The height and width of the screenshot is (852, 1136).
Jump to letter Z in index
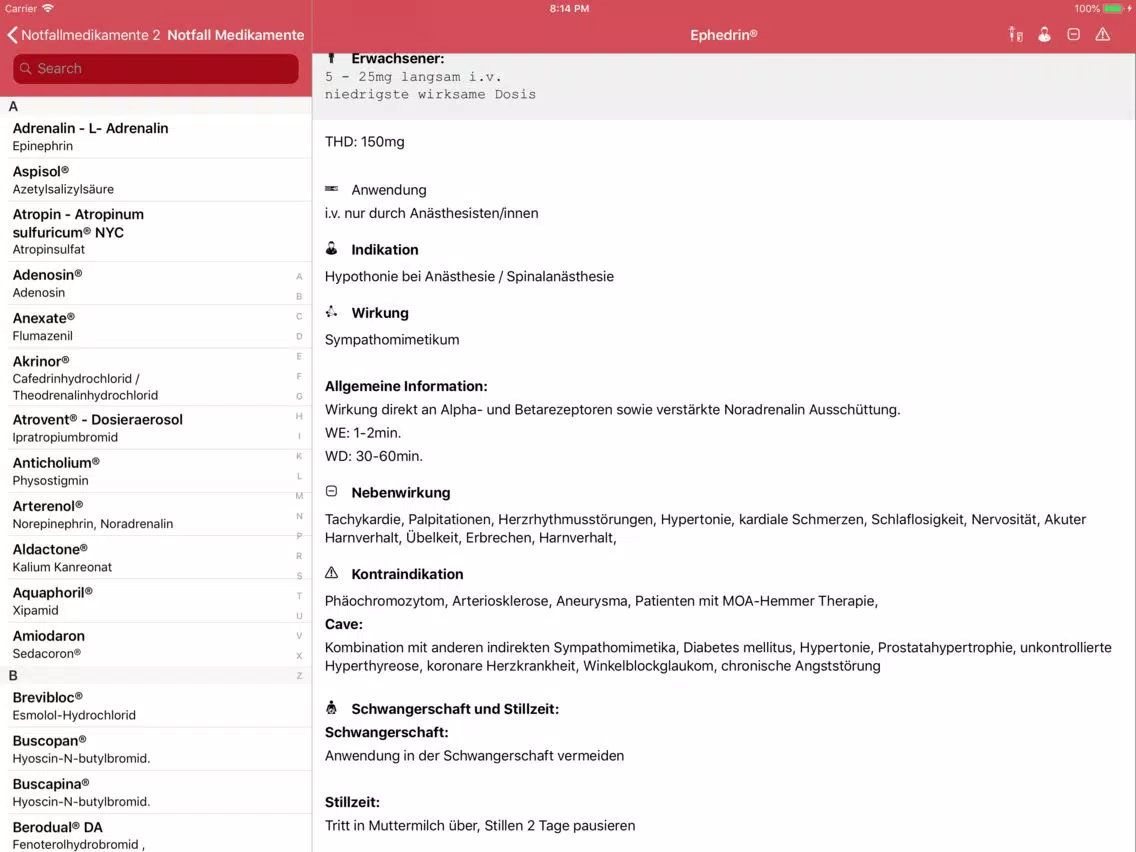pos(299,675)
